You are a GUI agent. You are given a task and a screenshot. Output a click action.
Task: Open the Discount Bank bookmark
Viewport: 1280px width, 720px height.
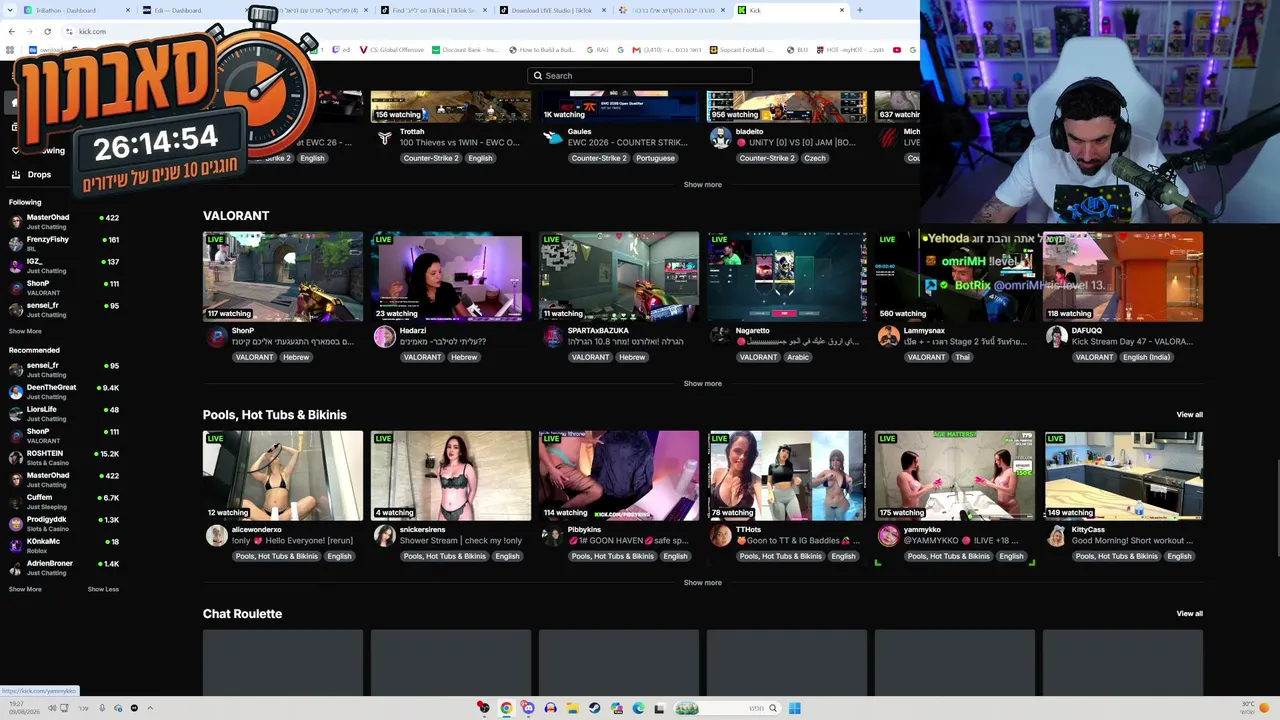pyautogui.click(x=463, y=50)
